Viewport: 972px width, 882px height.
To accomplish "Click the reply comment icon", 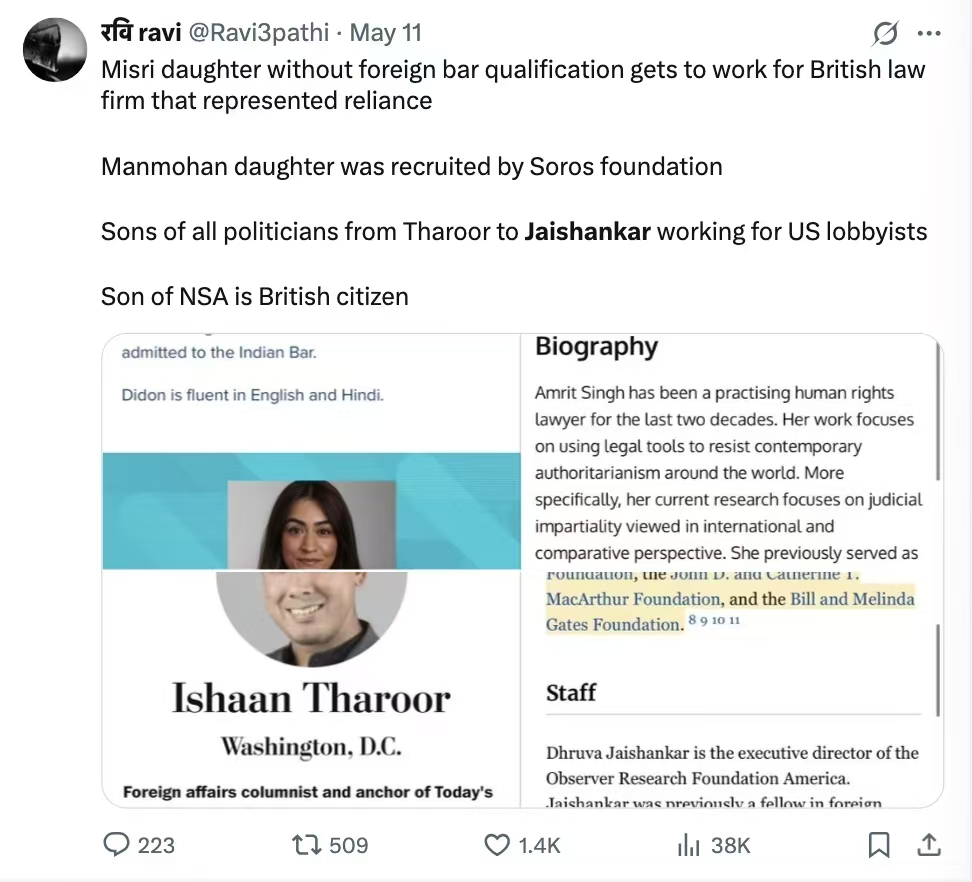I will pos(119,845).
